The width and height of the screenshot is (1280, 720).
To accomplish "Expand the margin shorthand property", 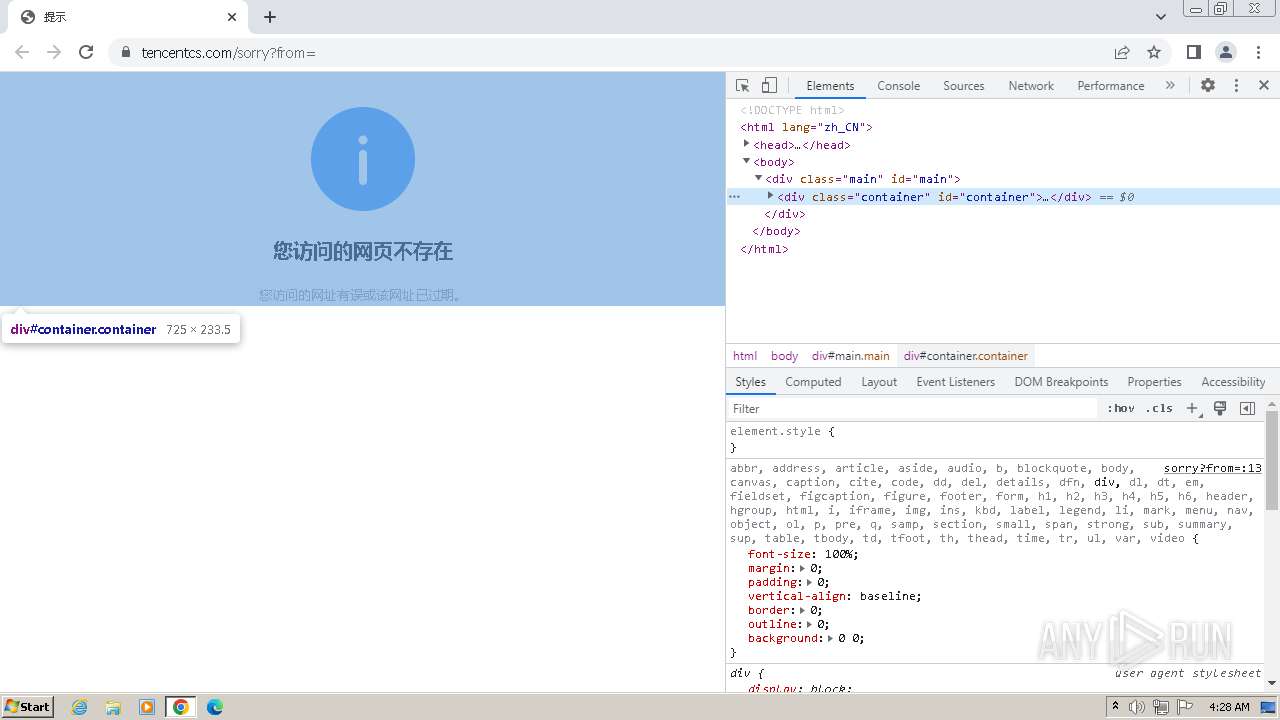I will [x=802, y=568].
